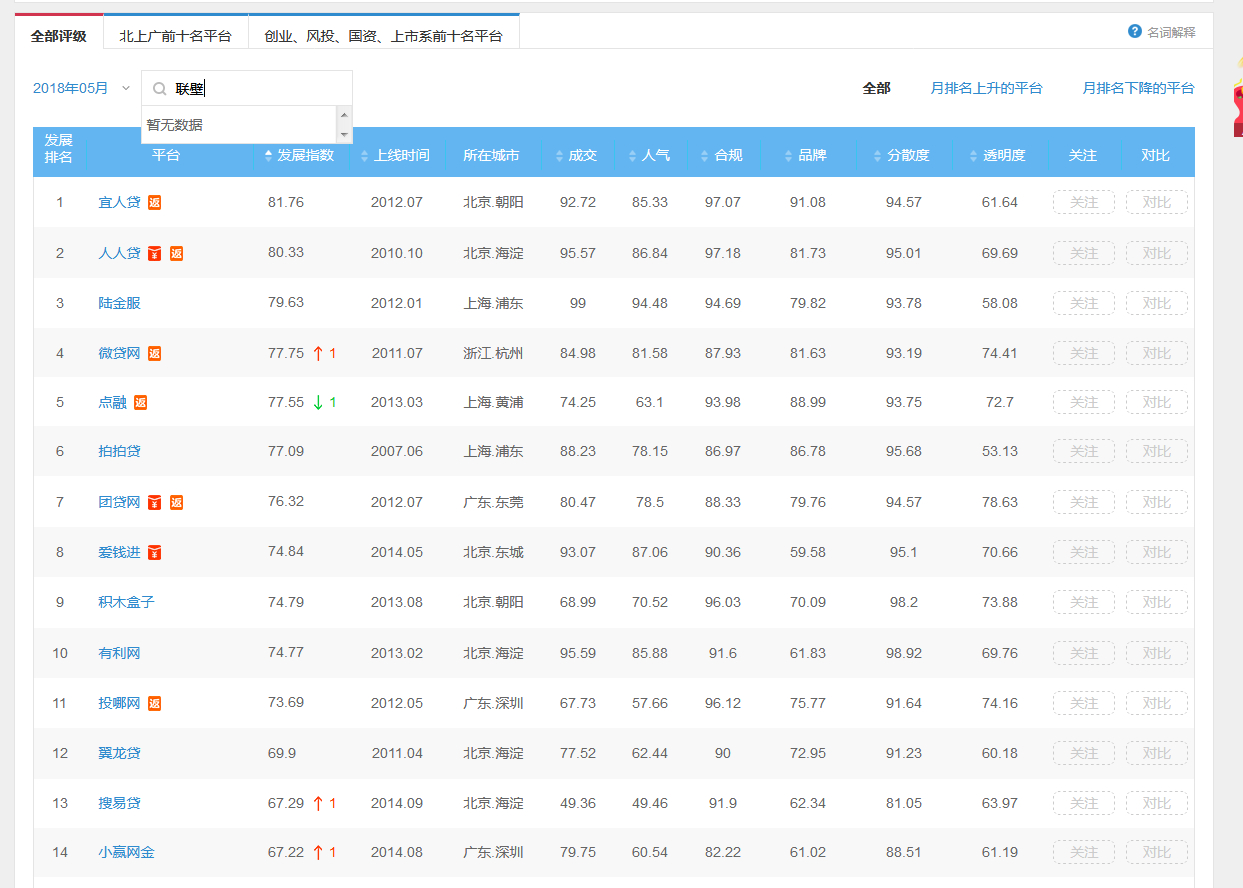1243x888 pixels.
Task: Follow 陆金服 with 关注 button
Action: click(x=1083, y=303)
